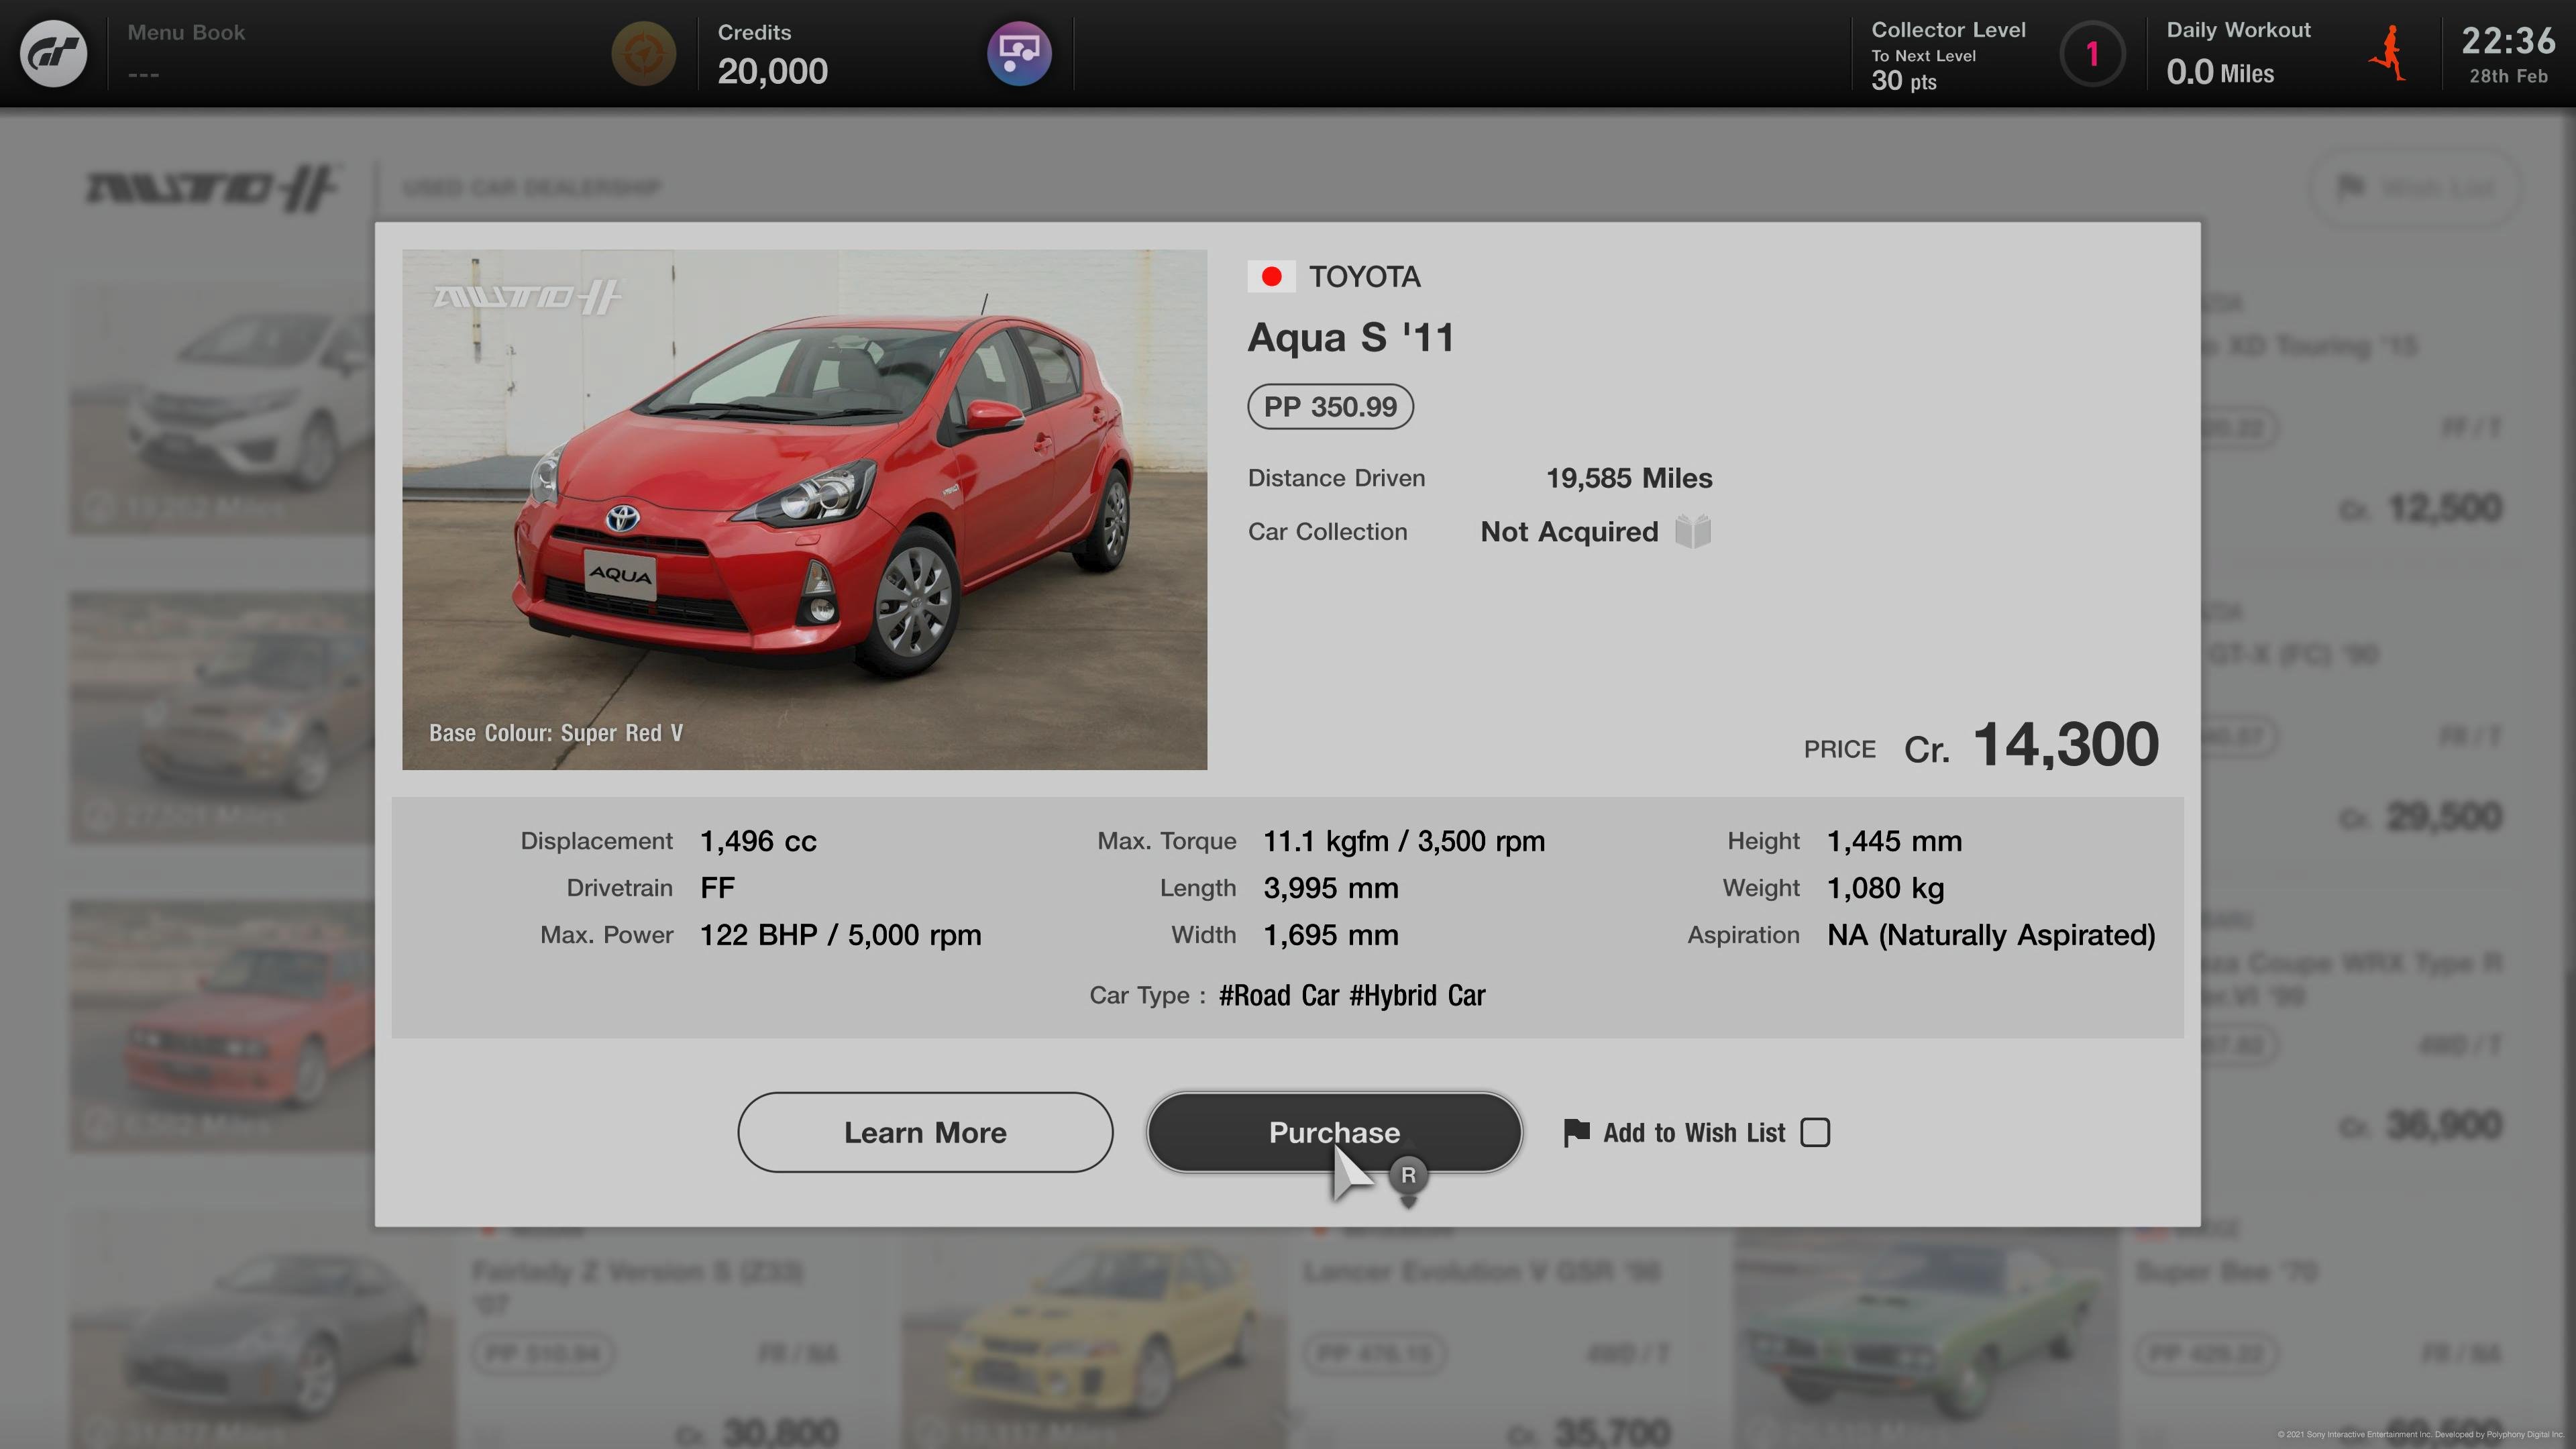Click the Car Collection book icon
Image resolution: width=2576 pixels, height=1449 pixels.
[x=1692, y=531]
